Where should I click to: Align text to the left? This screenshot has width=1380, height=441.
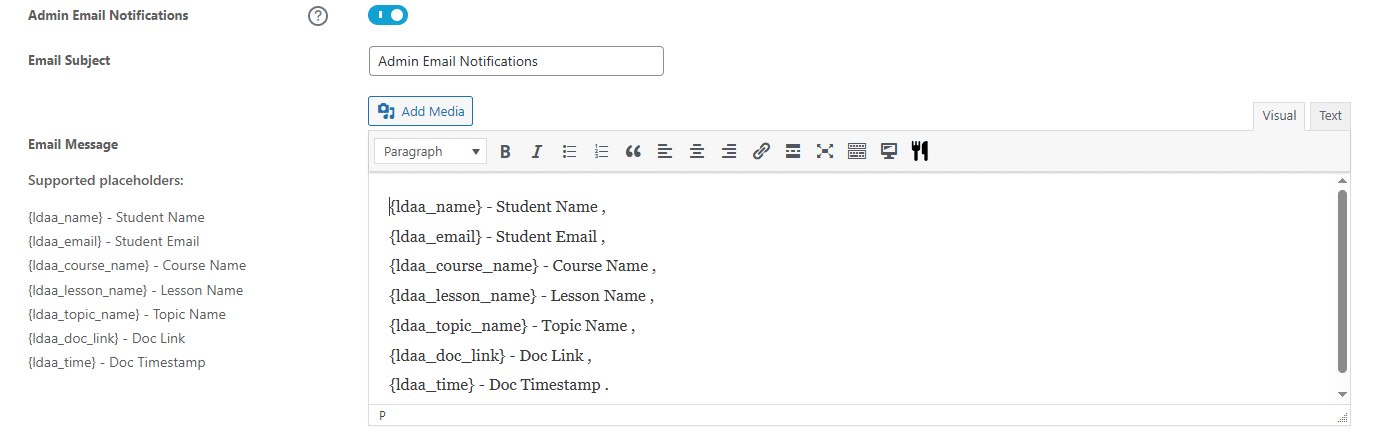tap(665, 152)
